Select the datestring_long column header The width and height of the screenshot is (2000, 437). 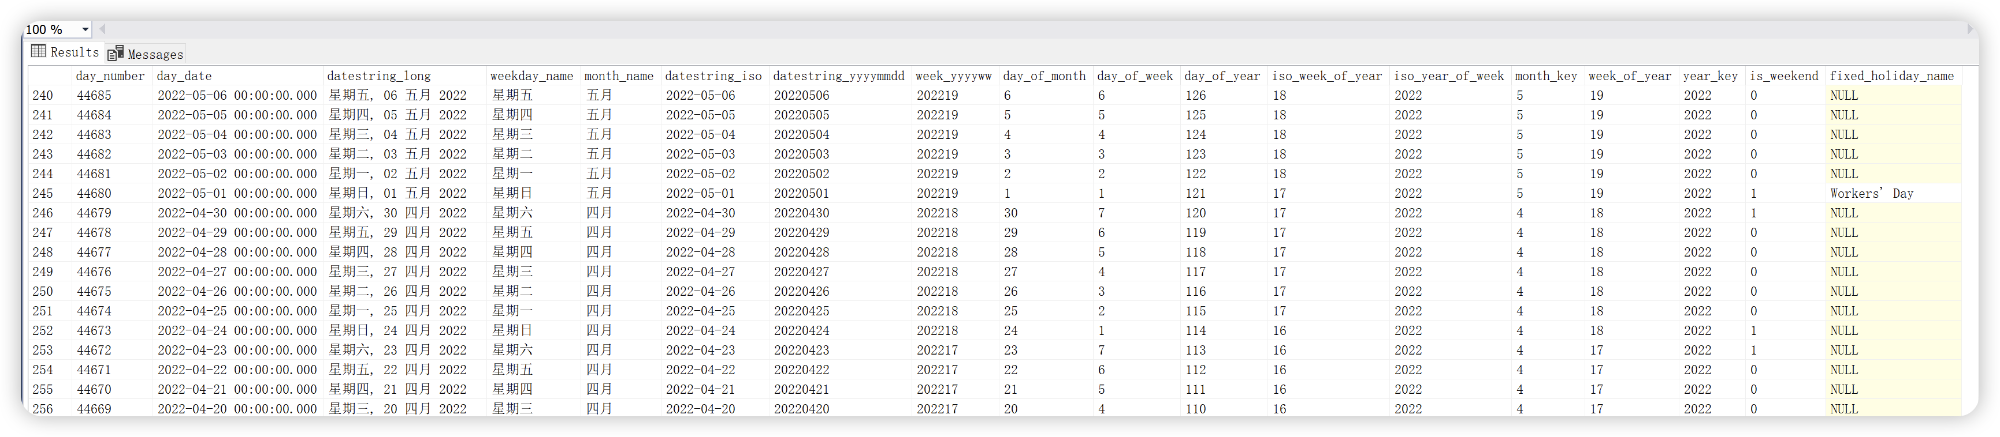[x=404, y=76]
